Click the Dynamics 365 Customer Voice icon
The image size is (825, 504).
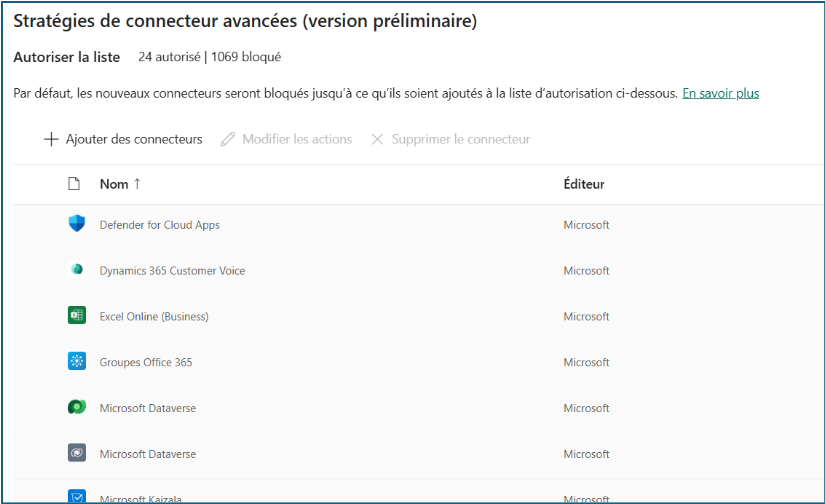tap(76, 270)
